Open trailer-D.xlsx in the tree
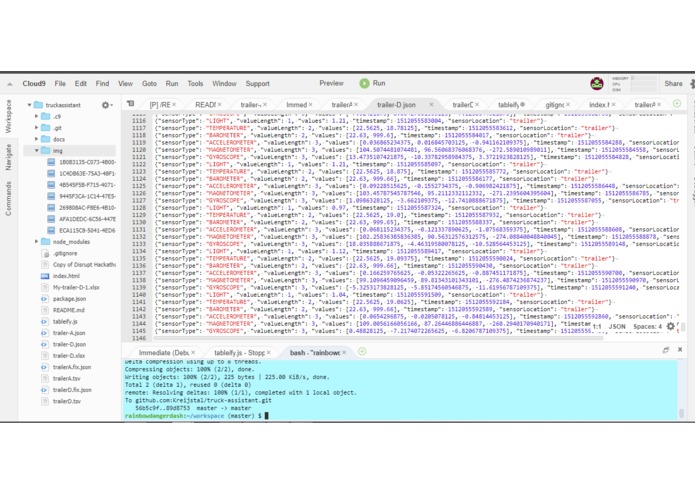 (x=69, y=356)
